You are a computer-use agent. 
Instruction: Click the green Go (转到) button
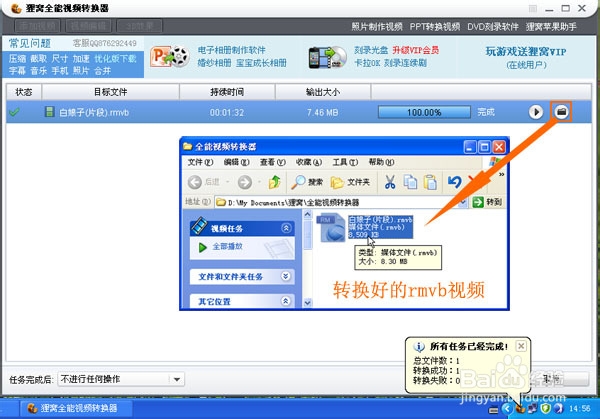click(487, 202)
